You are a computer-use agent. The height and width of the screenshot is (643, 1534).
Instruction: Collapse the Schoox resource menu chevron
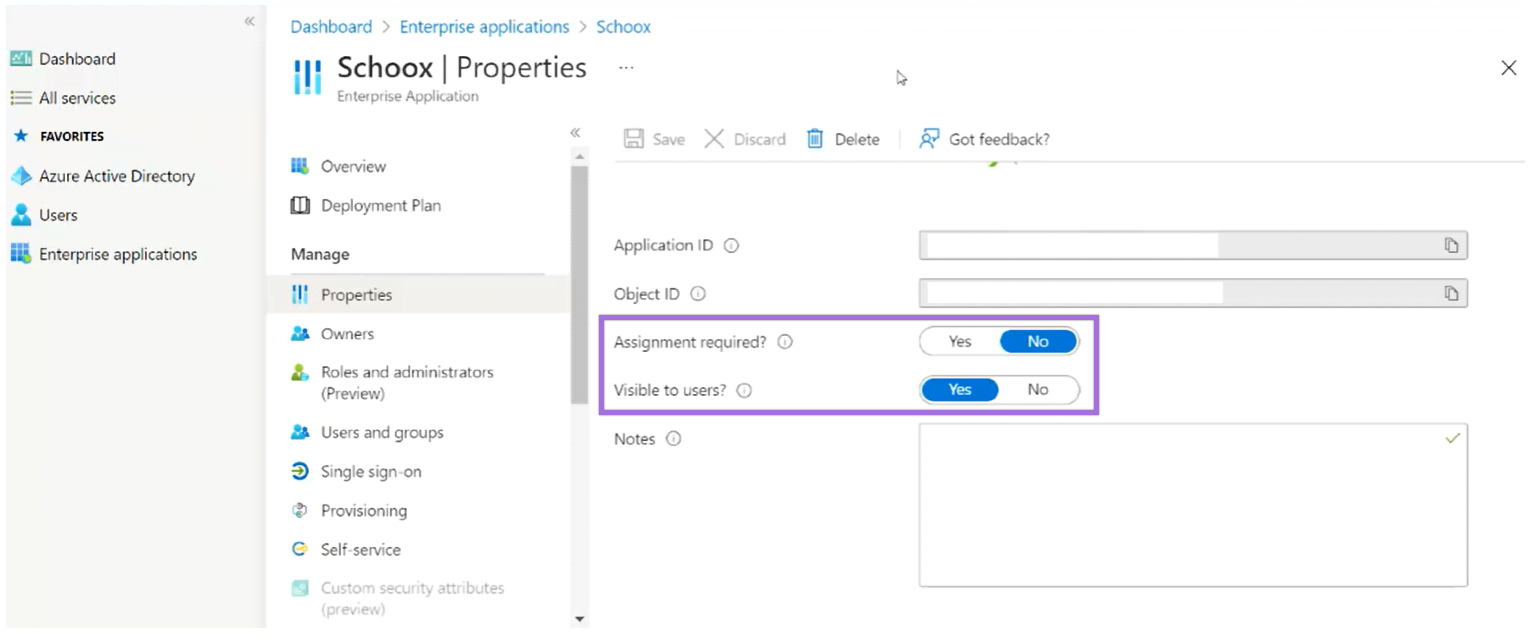[x=575, y=132]
